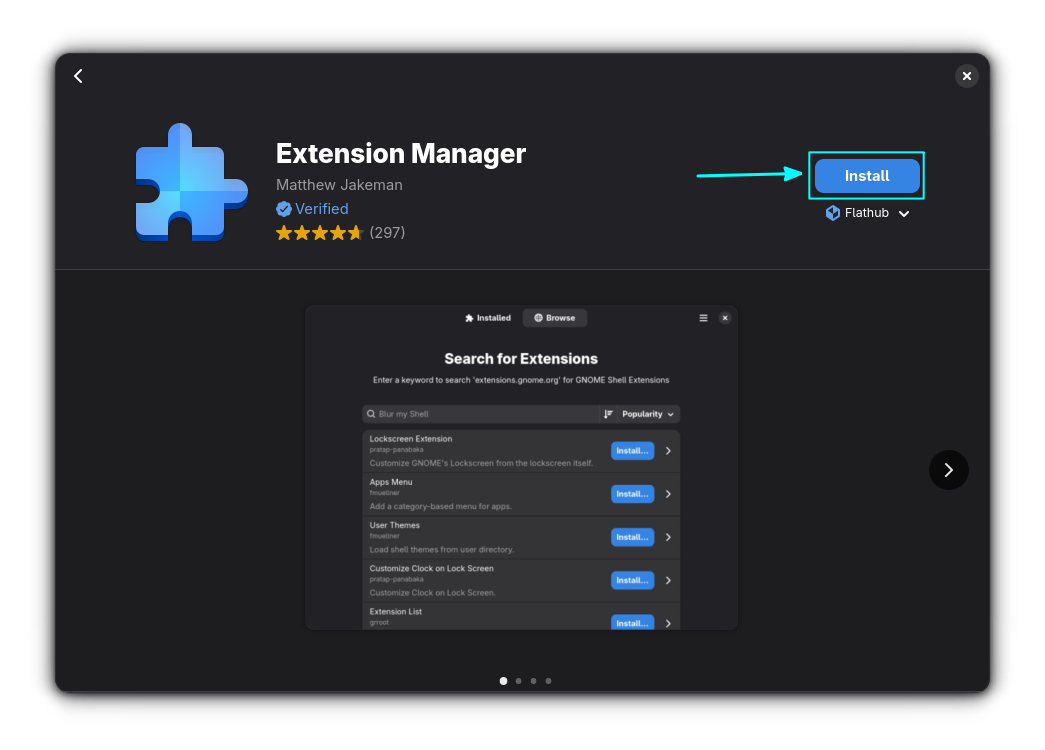This screenshot has height=750, width=1045.
Task: Open the hamburger menu in the screenshot preview
Action: 703,317
